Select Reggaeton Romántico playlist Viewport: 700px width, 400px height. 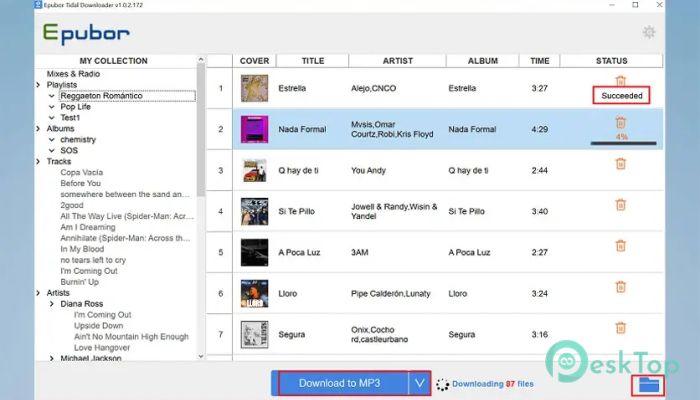tap(101, 96)
